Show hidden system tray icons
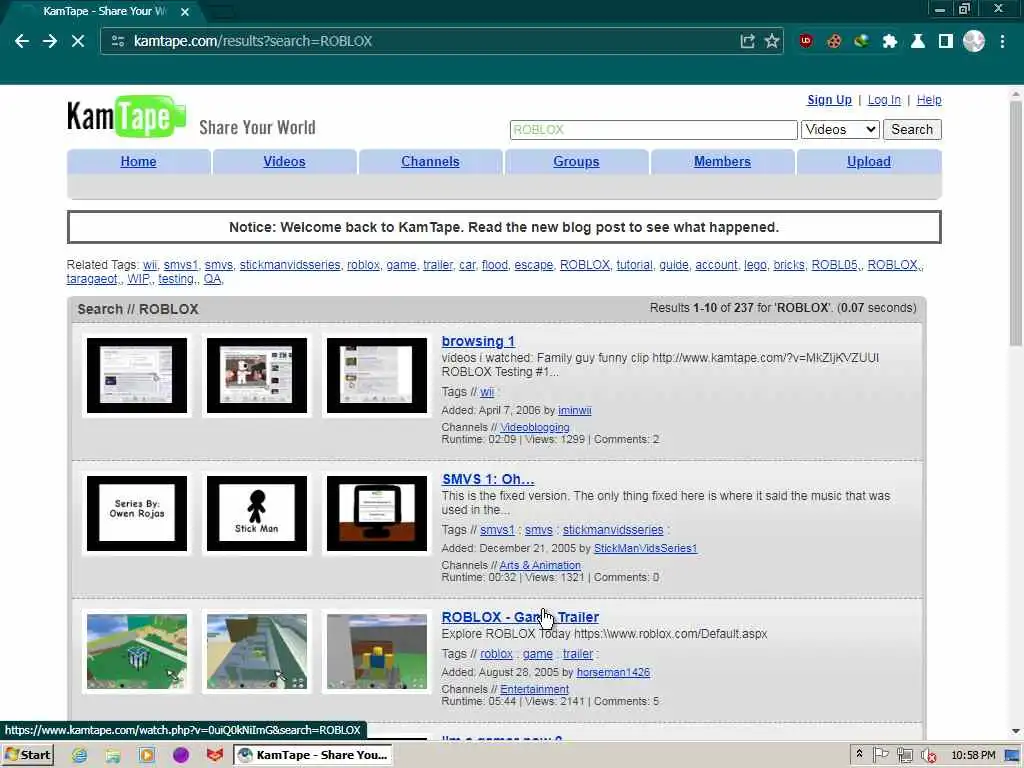The image size is (1024, 768). click(859, 754)
